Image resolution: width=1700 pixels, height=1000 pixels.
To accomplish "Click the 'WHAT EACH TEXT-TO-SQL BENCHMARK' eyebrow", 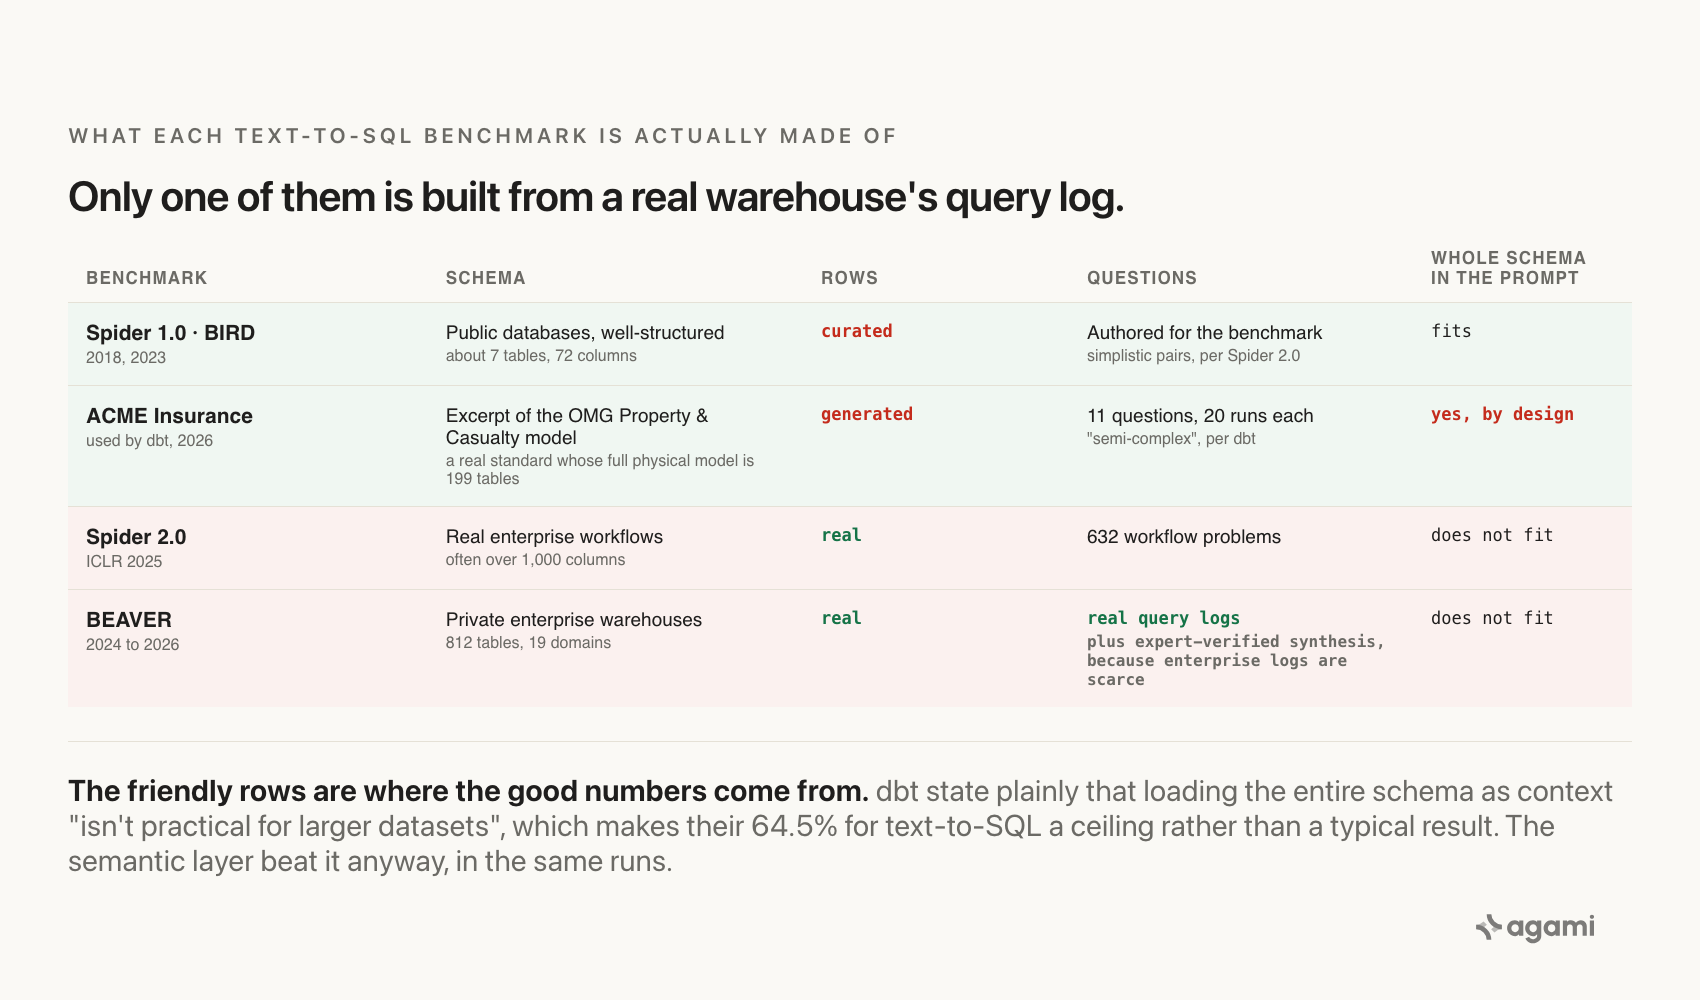I will pyautogui.click(x=483, y=136).
